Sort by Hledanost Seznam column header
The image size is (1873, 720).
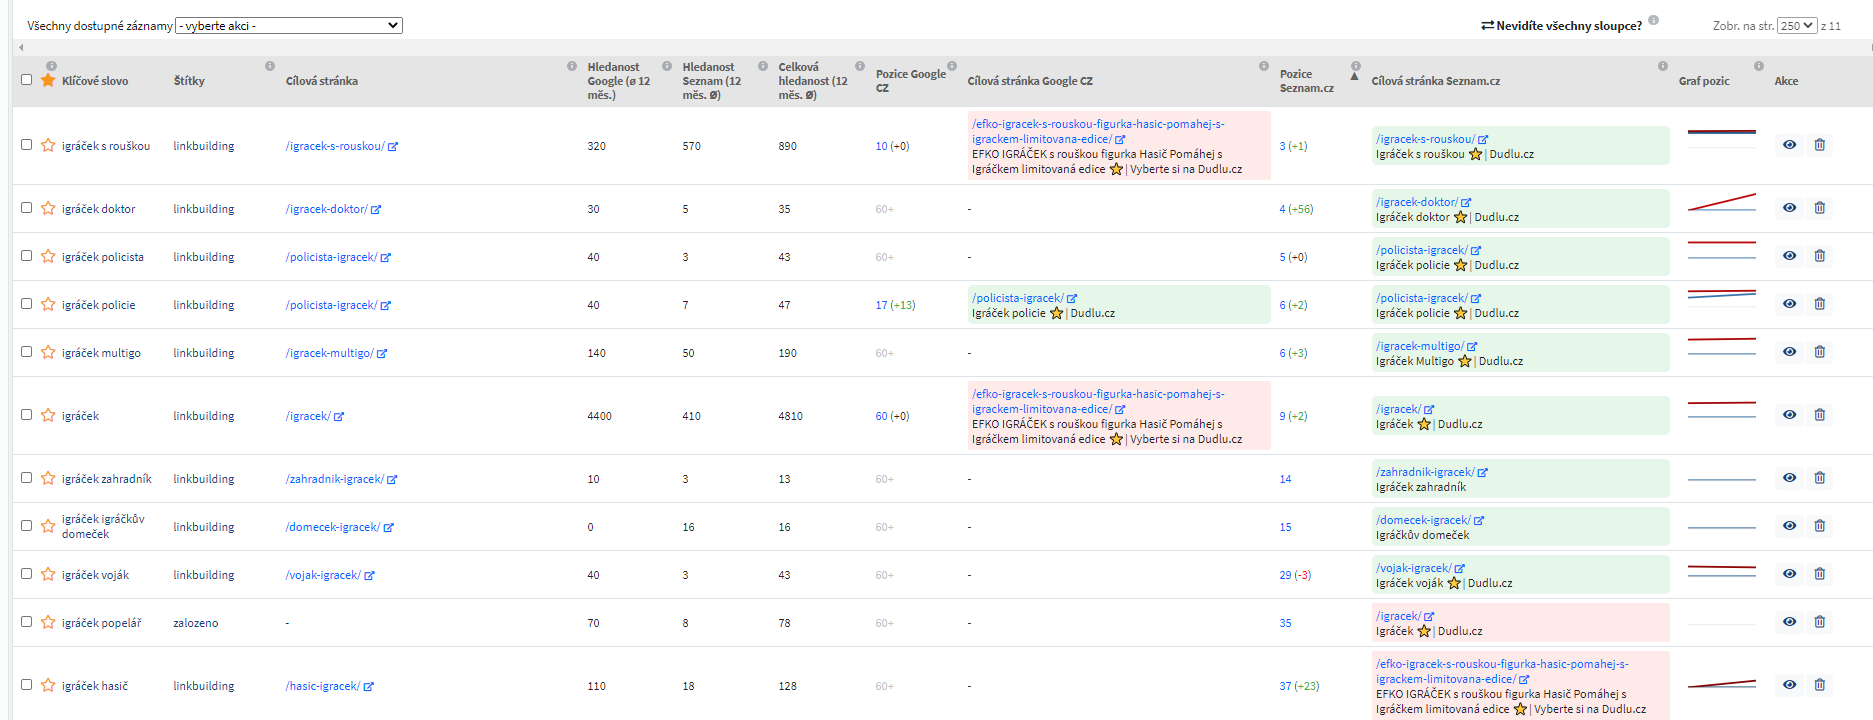712,81
